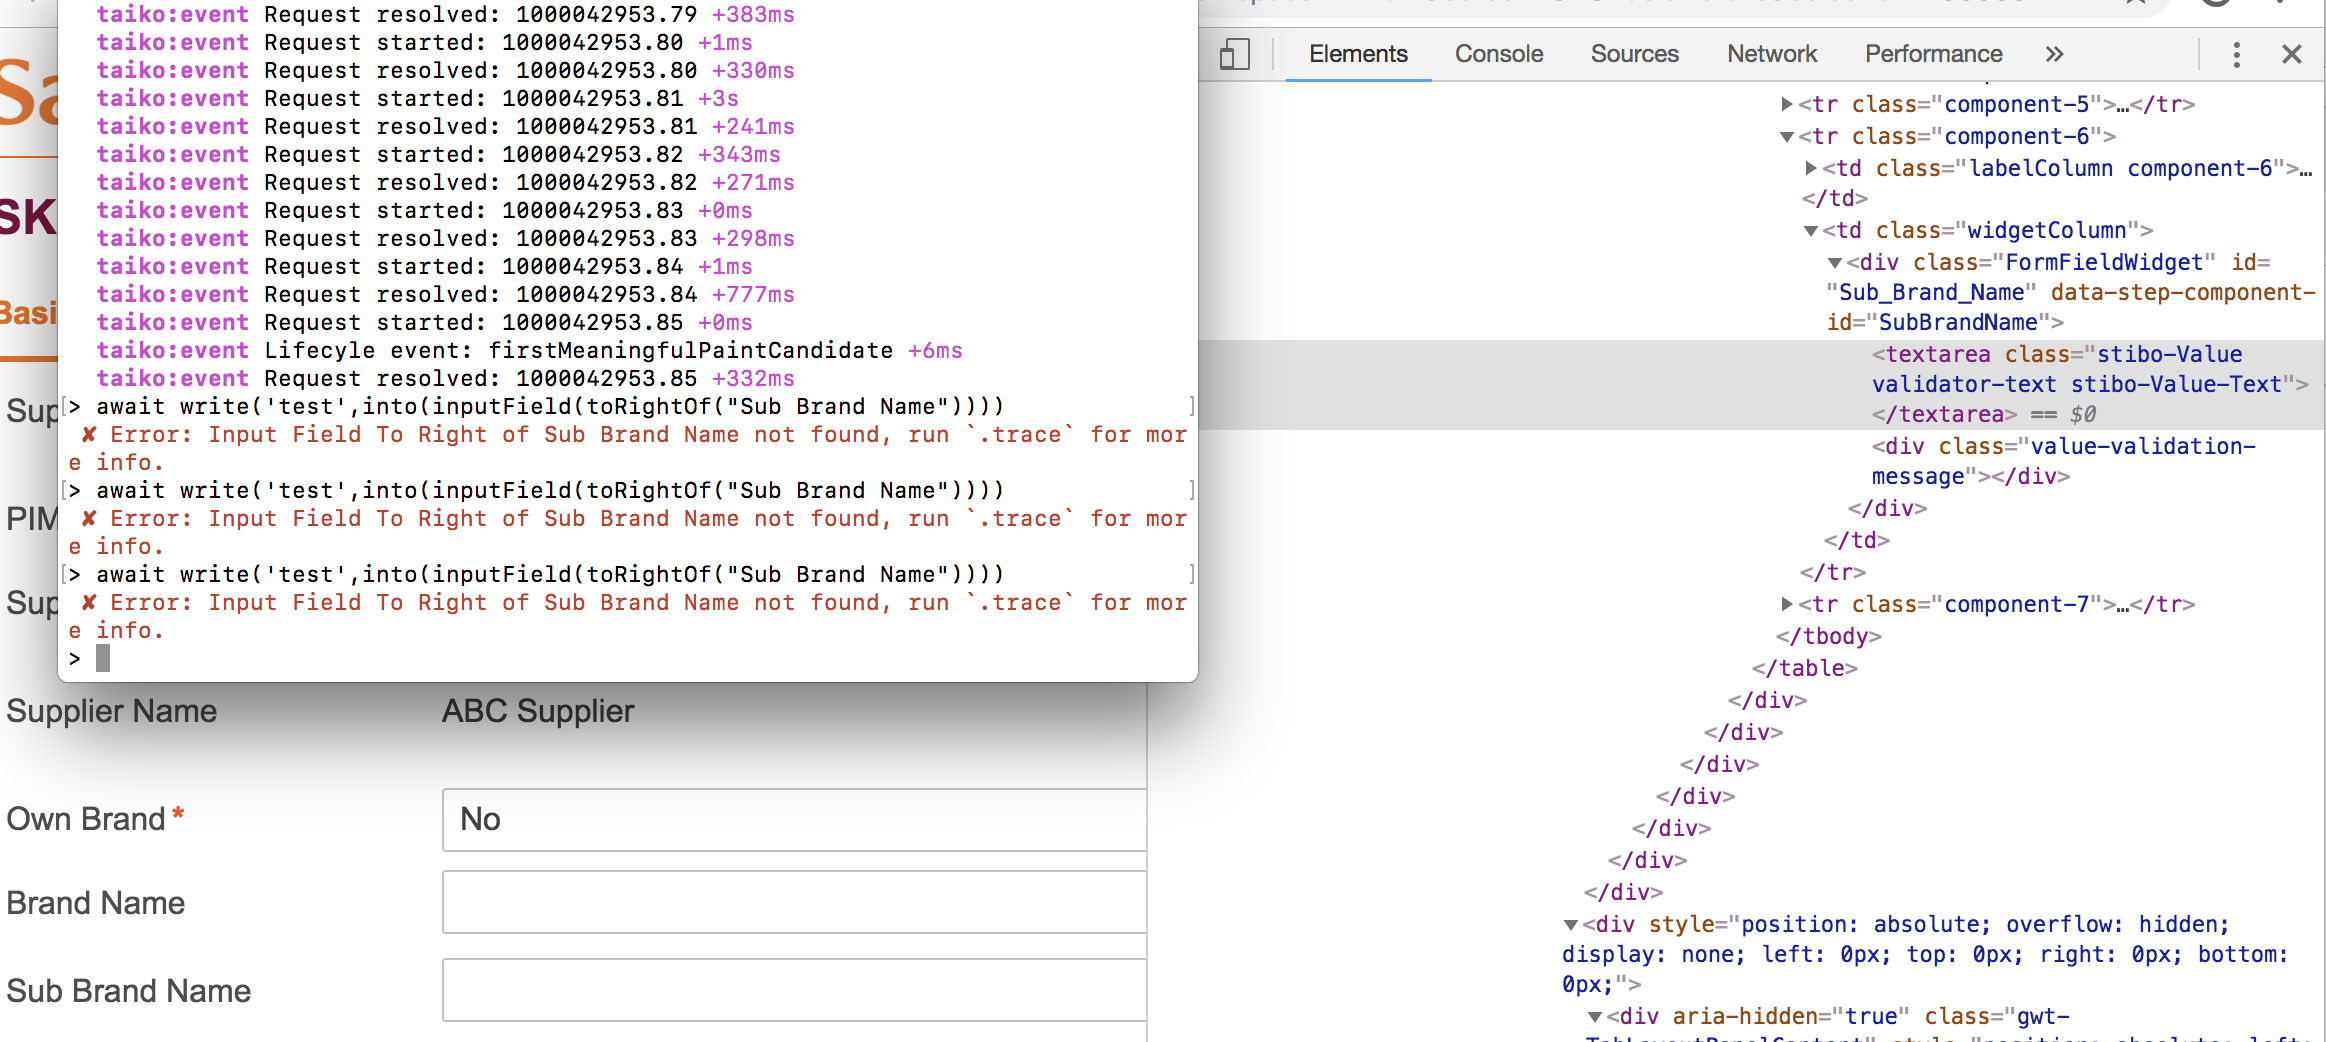Toggle the device toolbar in DevTools
Viewport: 2326px width, 1042px height.
tap(1236, 55)
